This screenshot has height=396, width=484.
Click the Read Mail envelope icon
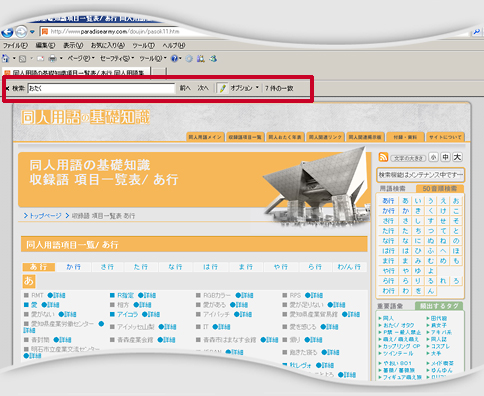(40, 59)
